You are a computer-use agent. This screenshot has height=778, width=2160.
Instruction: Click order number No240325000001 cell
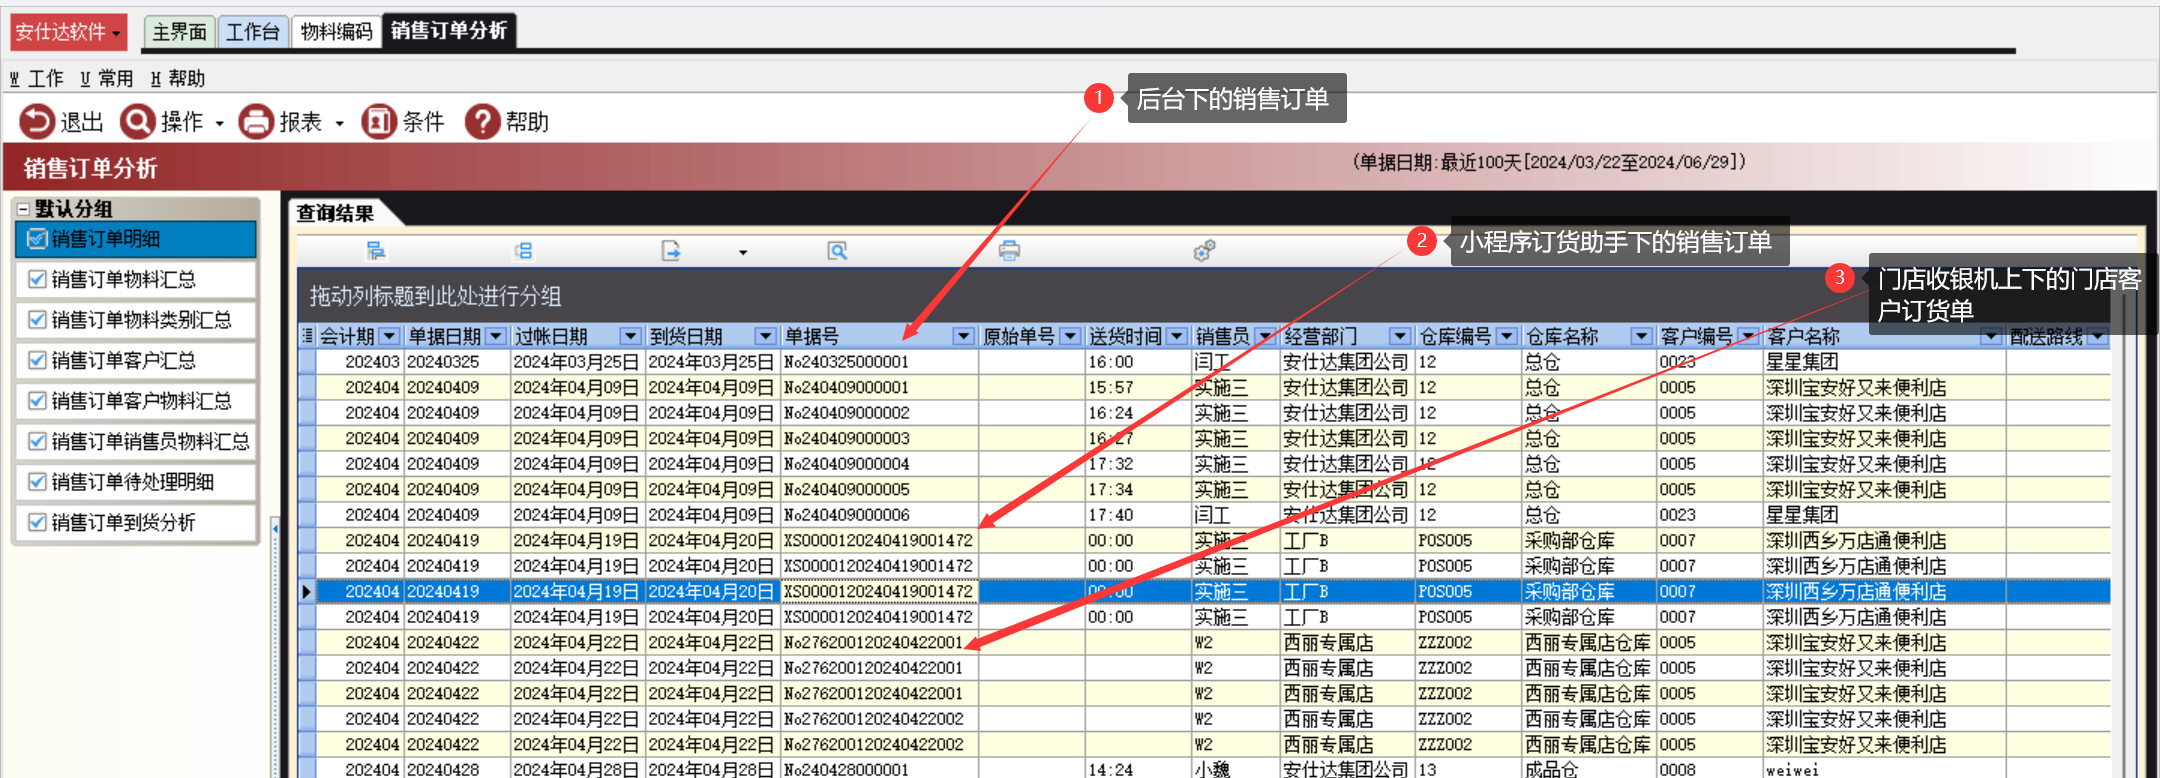pos(880,362)
